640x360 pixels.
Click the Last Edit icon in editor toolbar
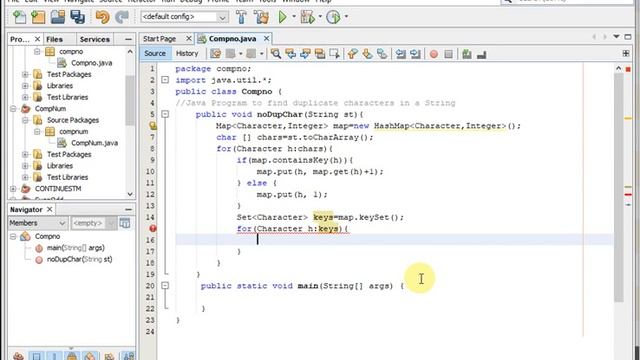click(x=215, y=54)
